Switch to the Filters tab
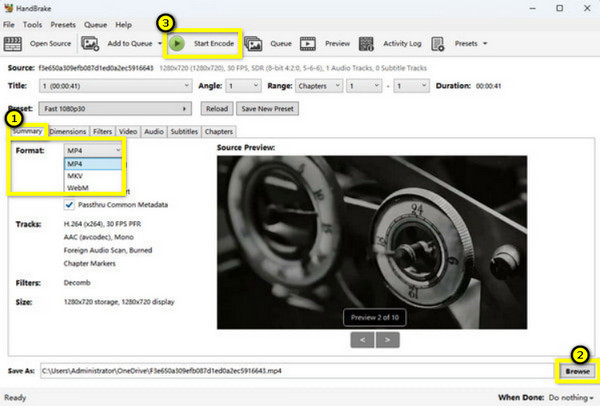Image resolution: width=600 pixels, height=406 pixels. pyautogui.click(x=103, y=131)
